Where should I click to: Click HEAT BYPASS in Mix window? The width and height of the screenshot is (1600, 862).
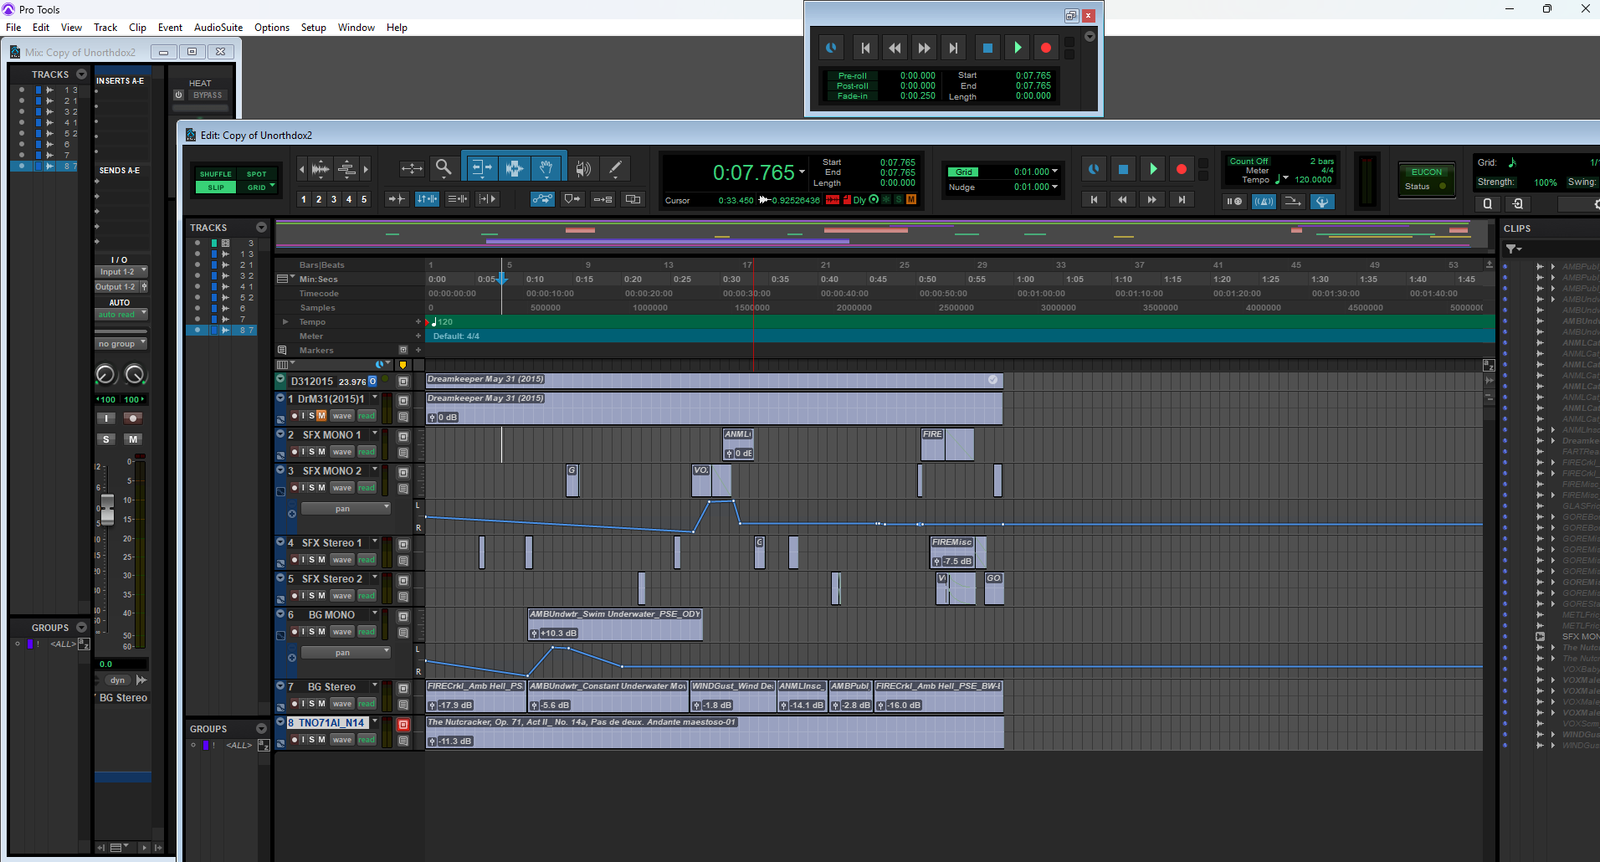(207, 95)
